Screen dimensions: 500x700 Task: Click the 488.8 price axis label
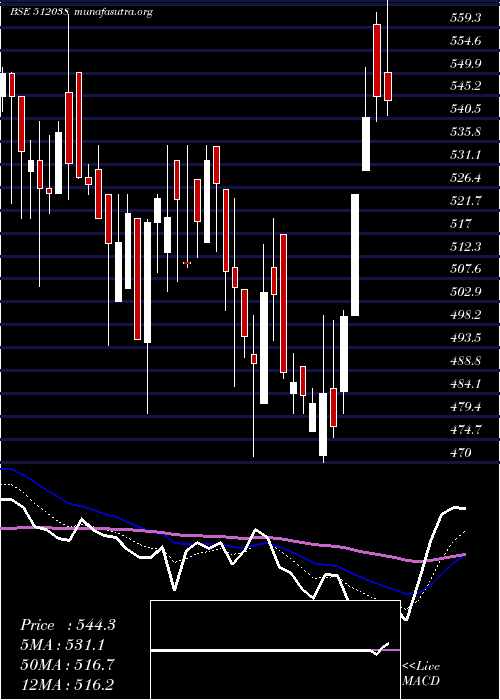point(465,361)
